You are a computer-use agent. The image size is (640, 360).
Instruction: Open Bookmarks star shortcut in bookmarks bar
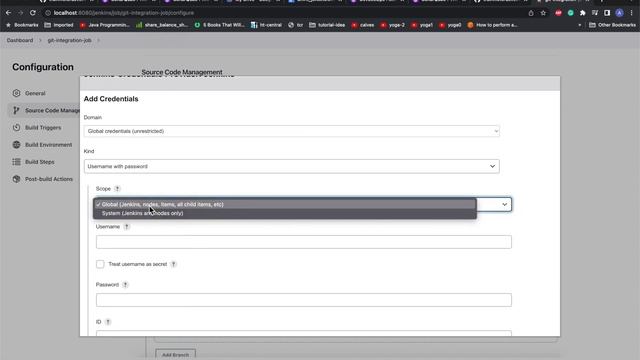coord(22,25)
